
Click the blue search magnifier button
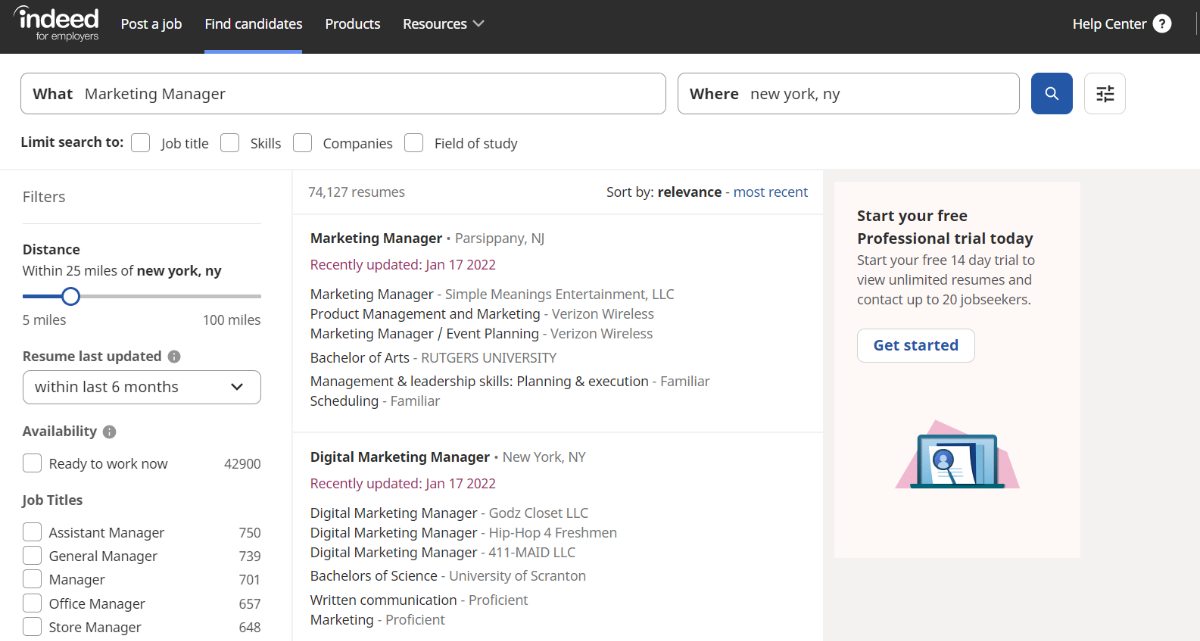pyautogui.click(x=1052, y=93)
